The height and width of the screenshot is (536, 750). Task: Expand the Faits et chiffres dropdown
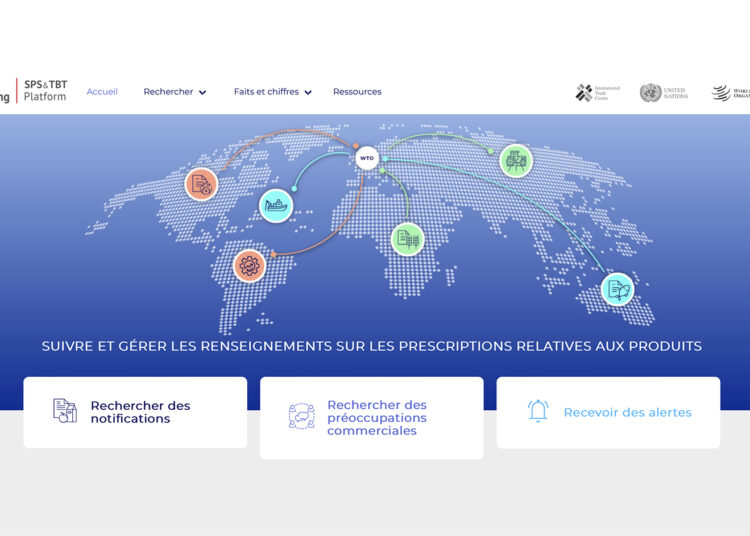point(272,92)
